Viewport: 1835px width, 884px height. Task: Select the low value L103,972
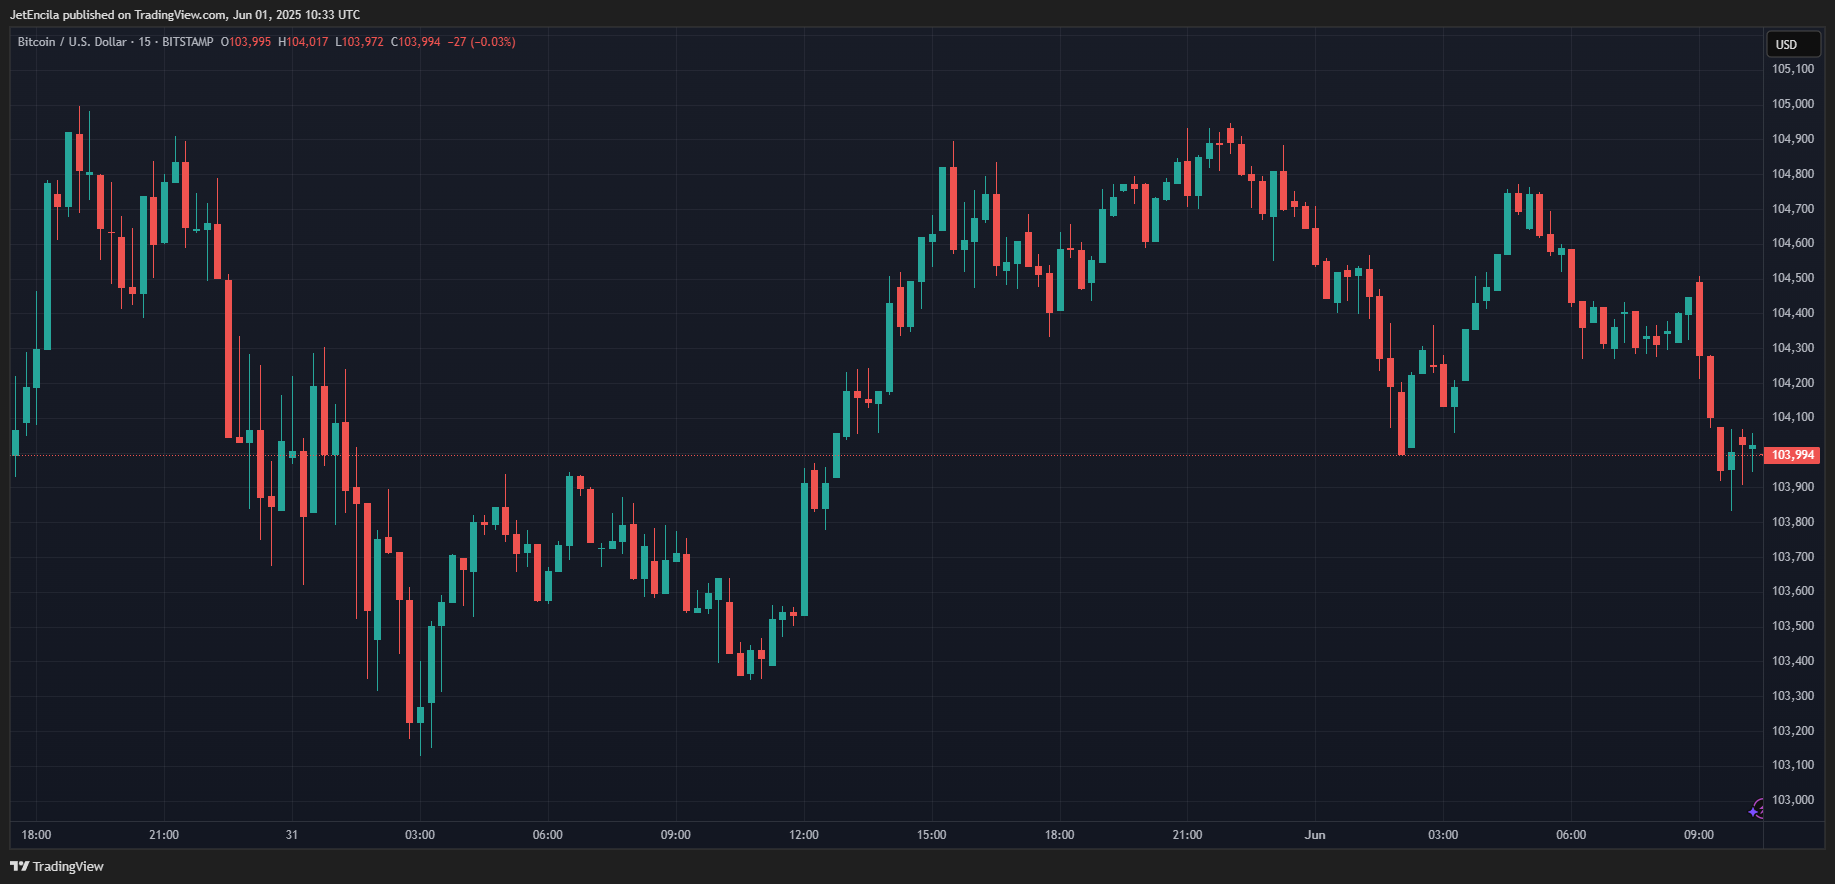(x=359, y=42)
